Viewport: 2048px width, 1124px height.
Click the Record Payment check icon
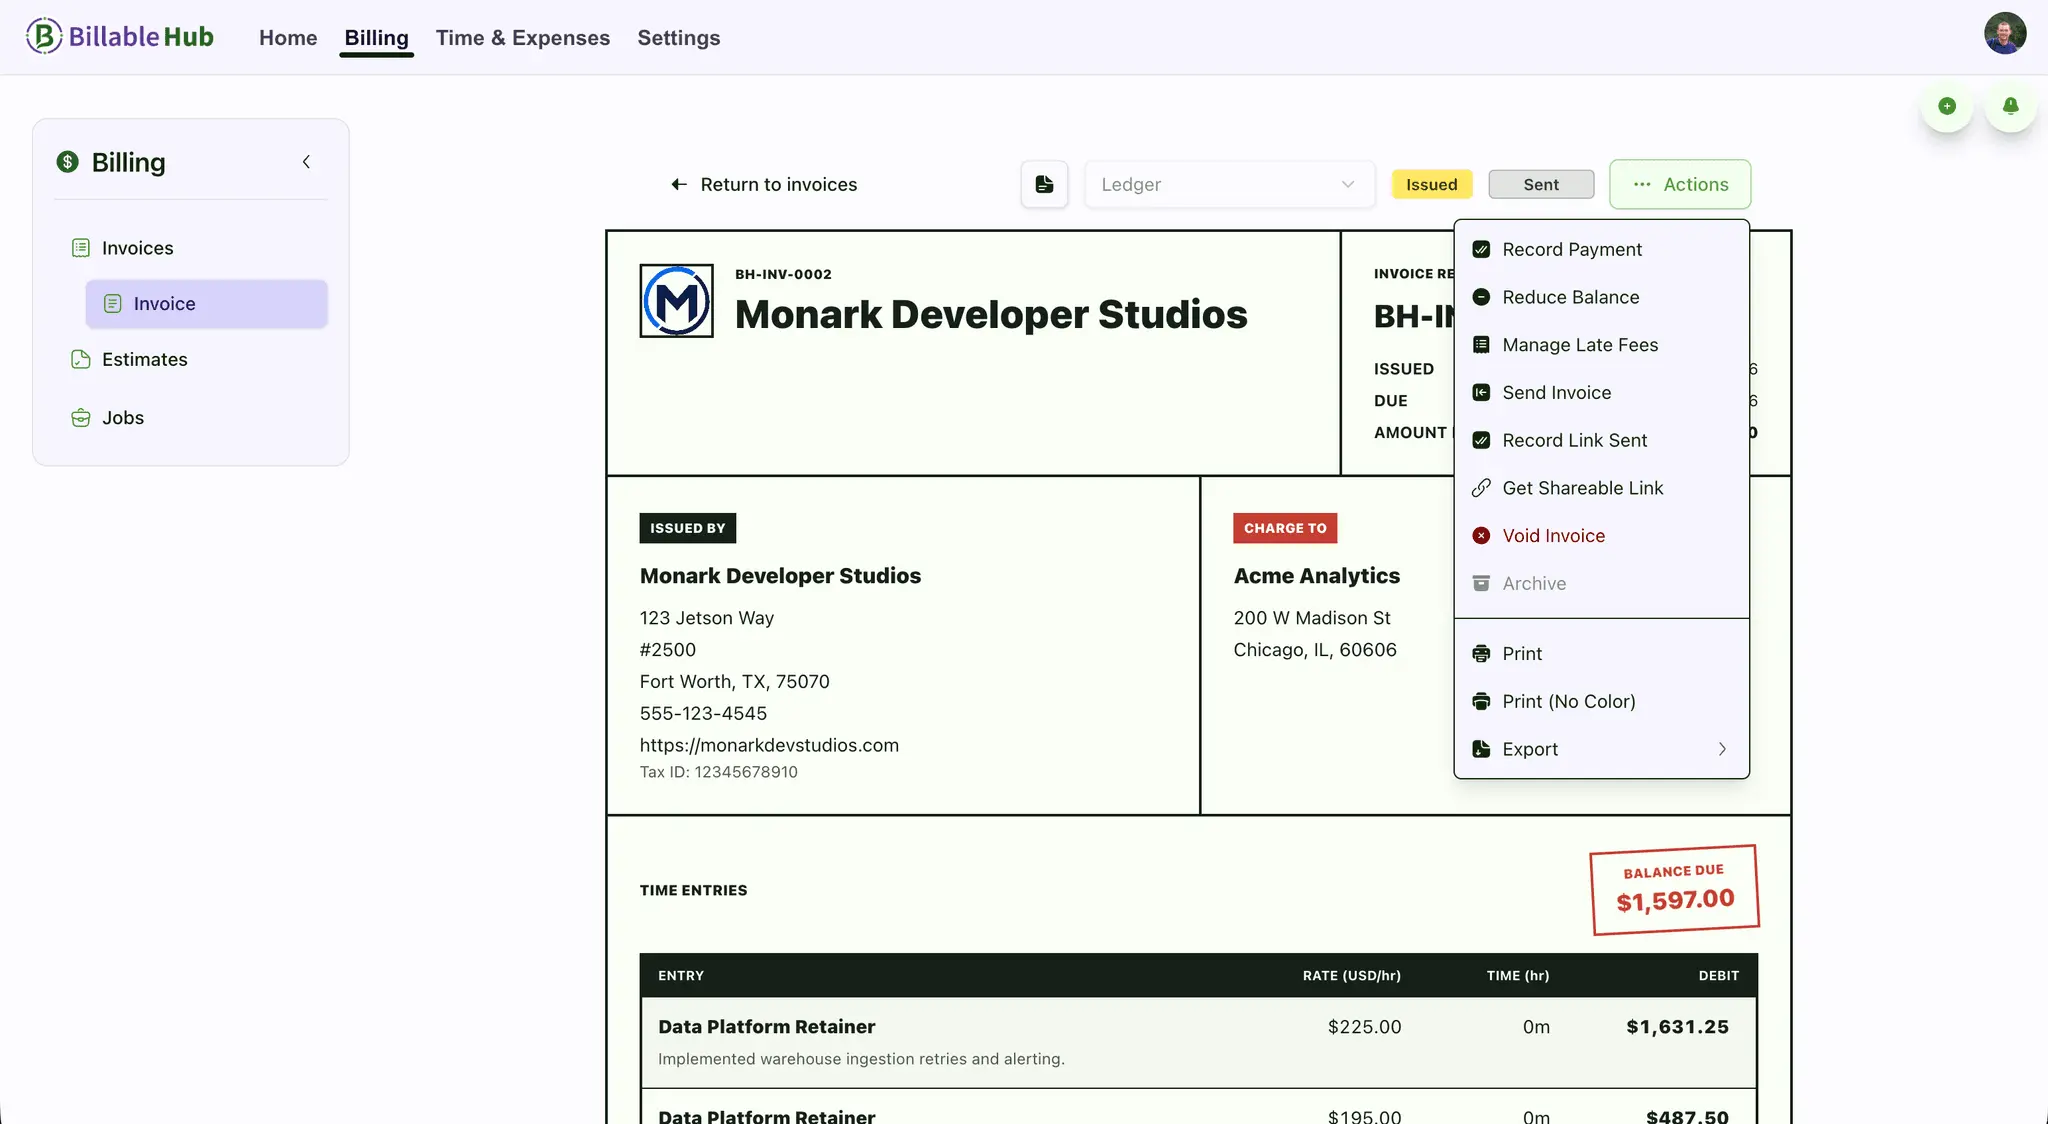pyautogui.click(x=1481, y=250)
